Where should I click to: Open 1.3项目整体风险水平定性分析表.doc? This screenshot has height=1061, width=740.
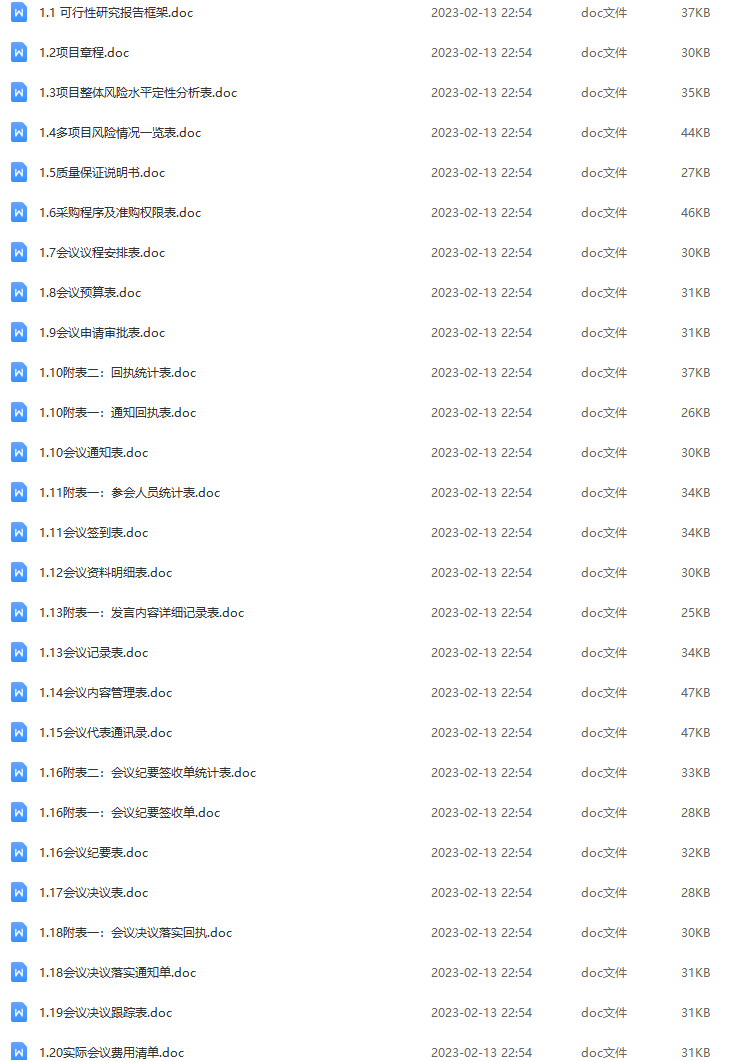(x=138, y=93)
